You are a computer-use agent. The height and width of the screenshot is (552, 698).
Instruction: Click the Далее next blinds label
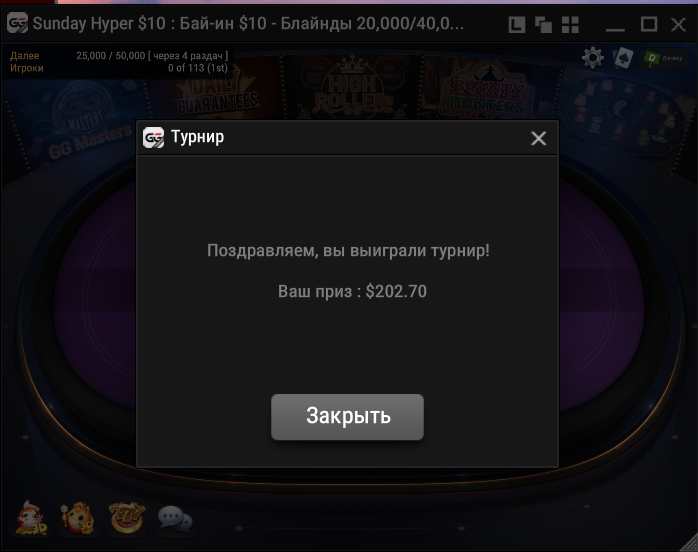(x=24, y=56)
